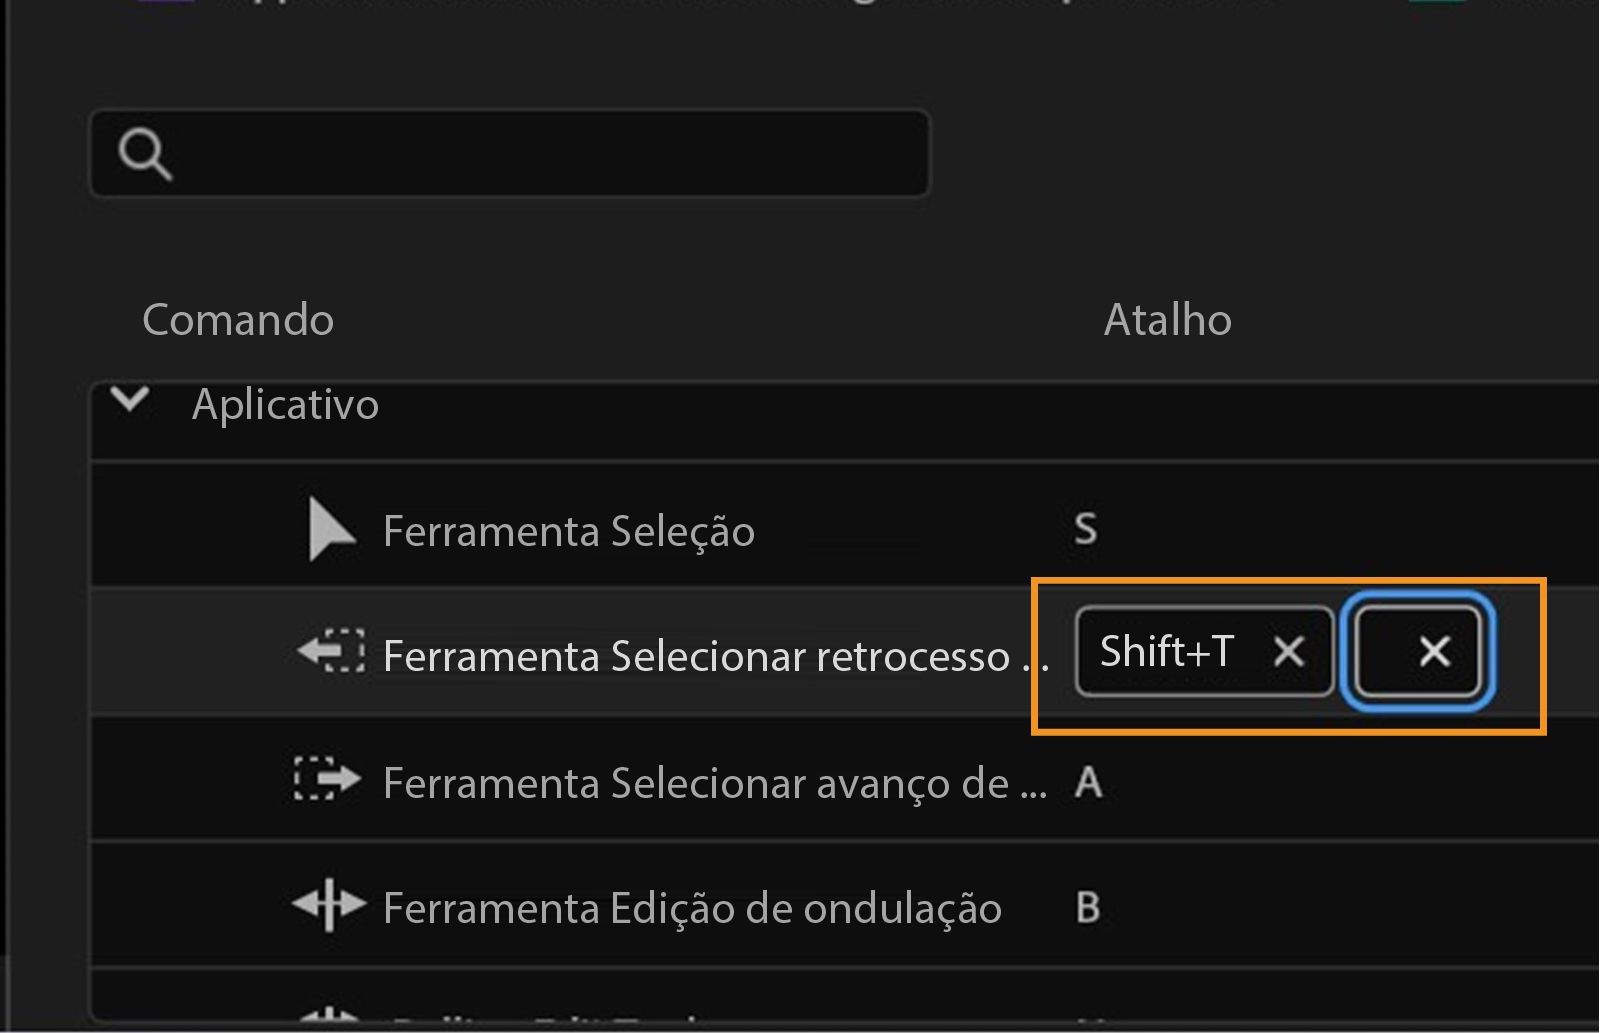Remove the Shift+T shortcut assignment
This screenshot has height=1033, width=1600.
click(1289, 652)
